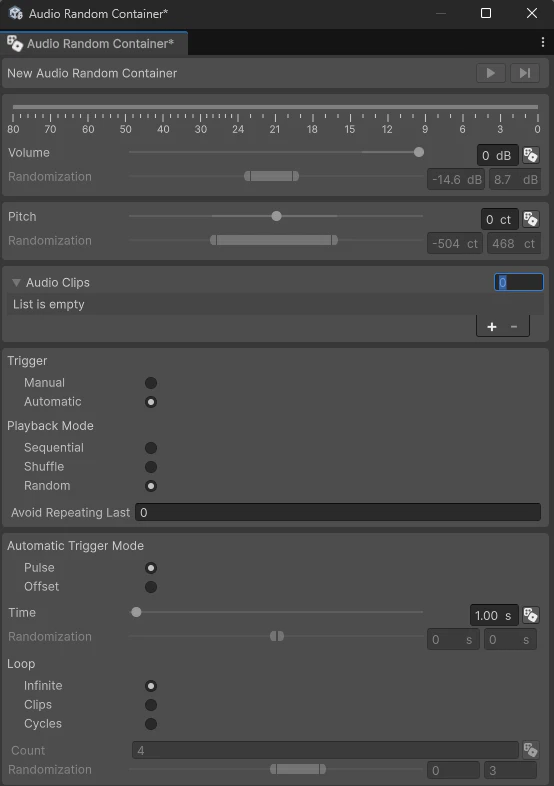This screenshot has width=554, height=786.
Task: Choose Random playback mode
Action: click(151, 486)
